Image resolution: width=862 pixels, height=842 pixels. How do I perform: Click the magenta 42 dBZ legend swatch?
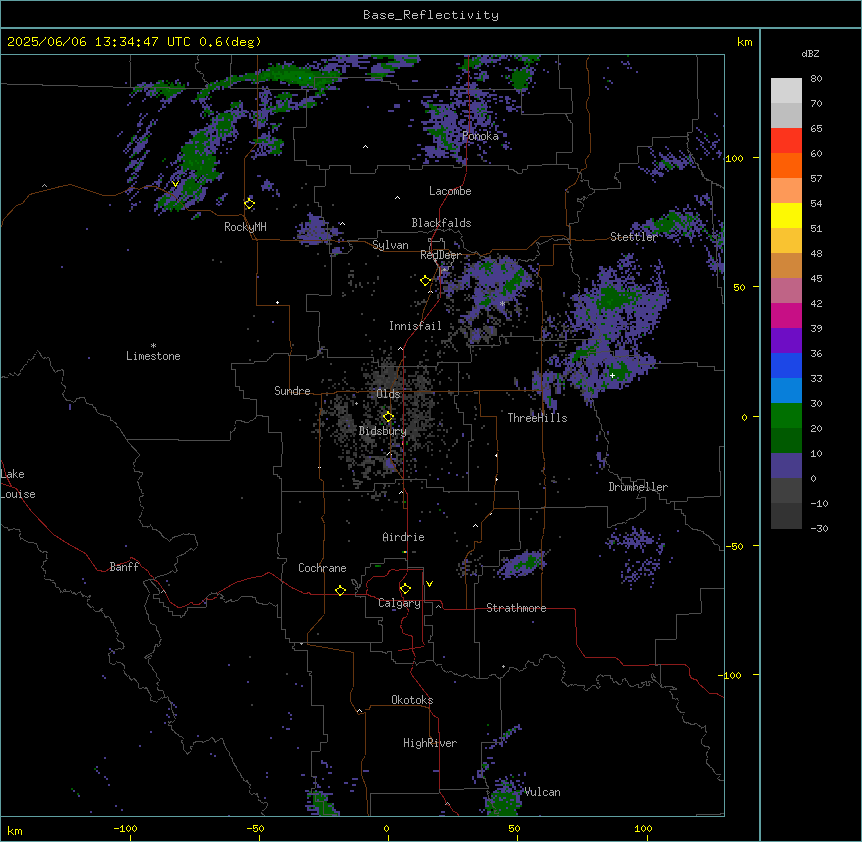coord(786,315)
